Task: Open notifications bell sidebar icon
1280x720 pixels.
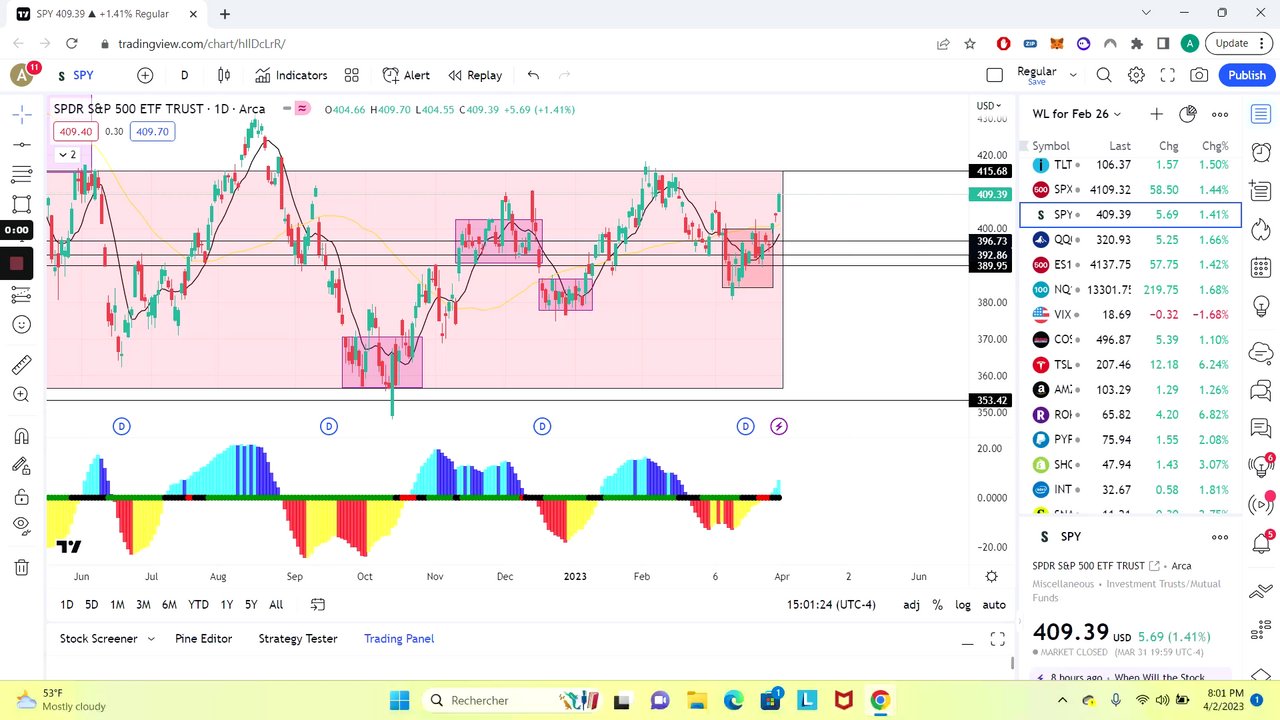Action: pyautogui.click(x=1261, y=543)
